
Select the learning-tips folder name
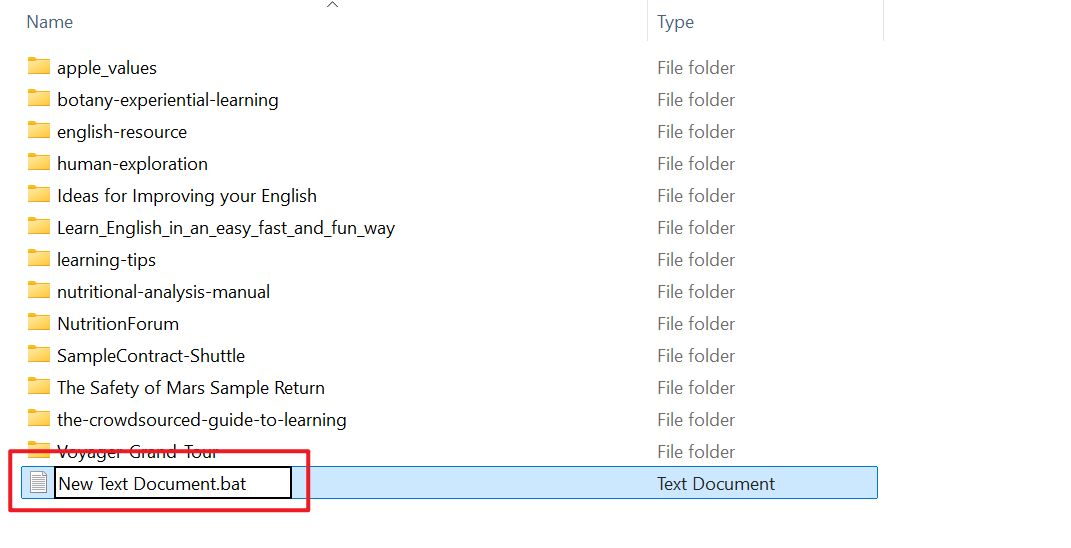(x=107, y=260)
